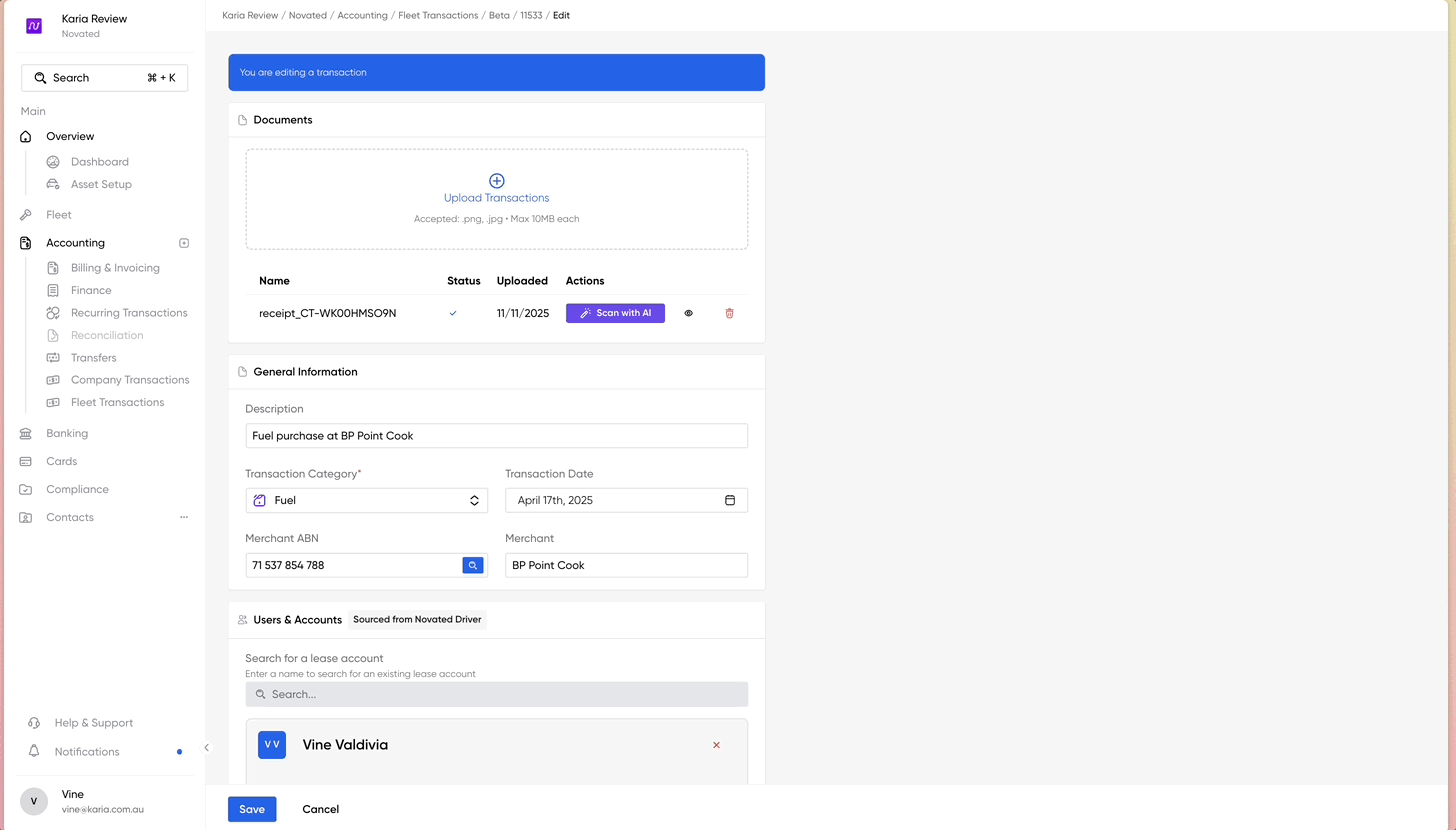Screen dimensions: 1456x830
Task: Delete the receipt_CT-WK00HMSO9N document
Action: [x=729, y=313]
